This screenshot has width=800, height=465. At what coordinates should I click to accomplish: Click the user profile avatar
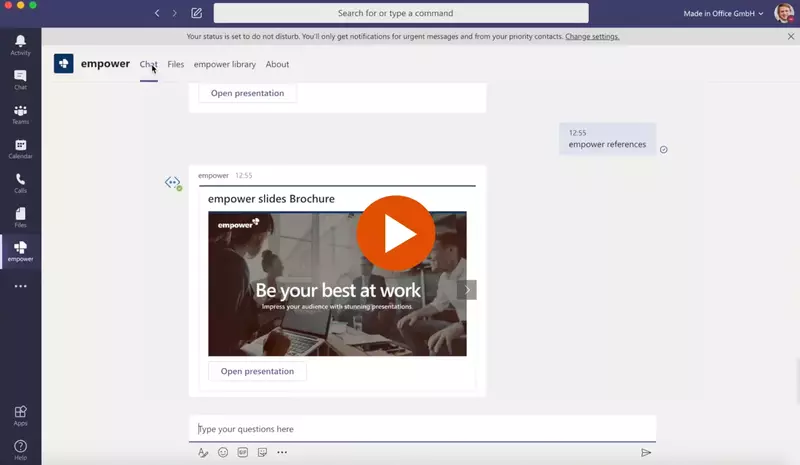coord(784,13)
